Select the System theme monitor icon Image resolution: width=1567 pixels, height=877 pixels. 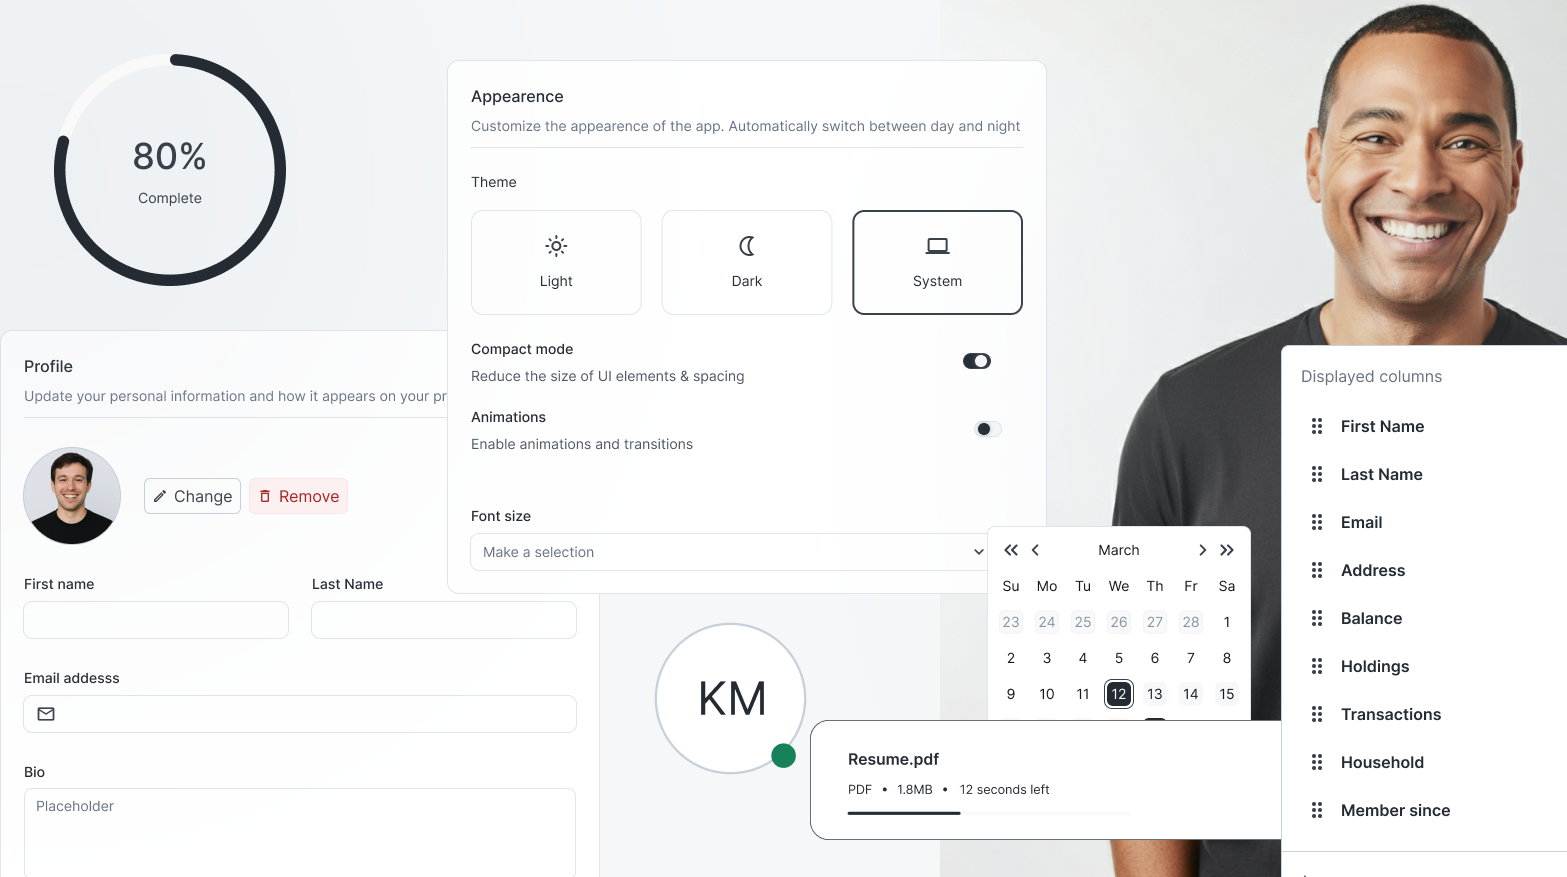(937, 244)
